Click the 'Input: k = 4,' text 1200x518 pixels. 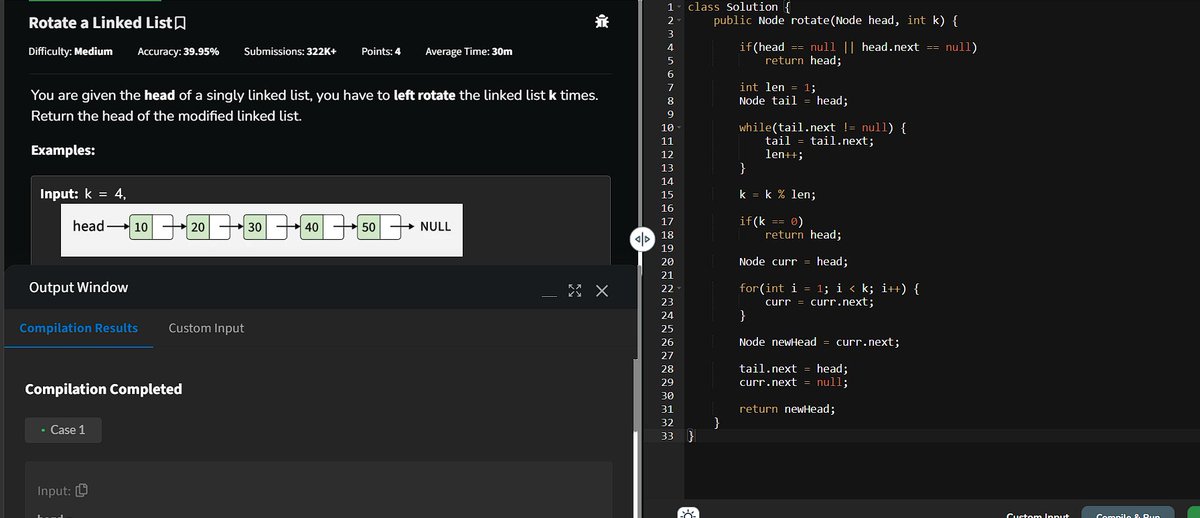tap(83, 194)
